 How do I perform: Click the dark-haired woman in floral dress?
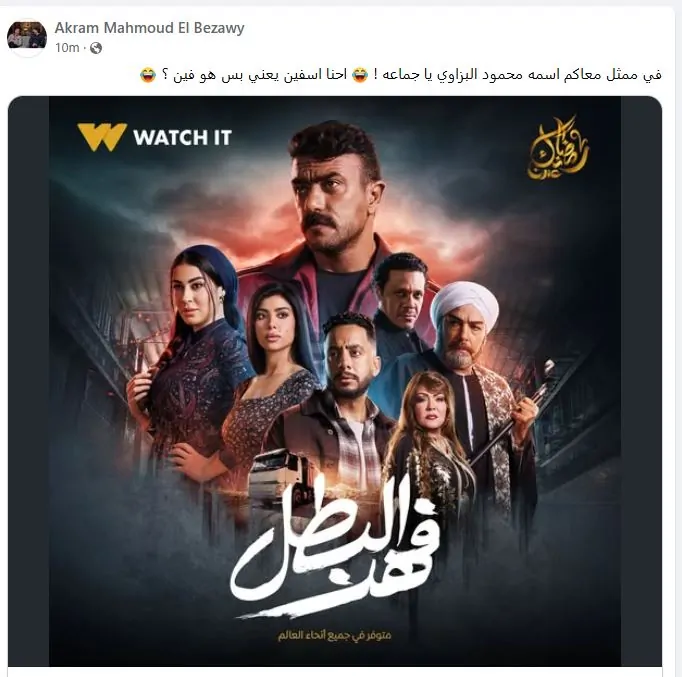272,378
